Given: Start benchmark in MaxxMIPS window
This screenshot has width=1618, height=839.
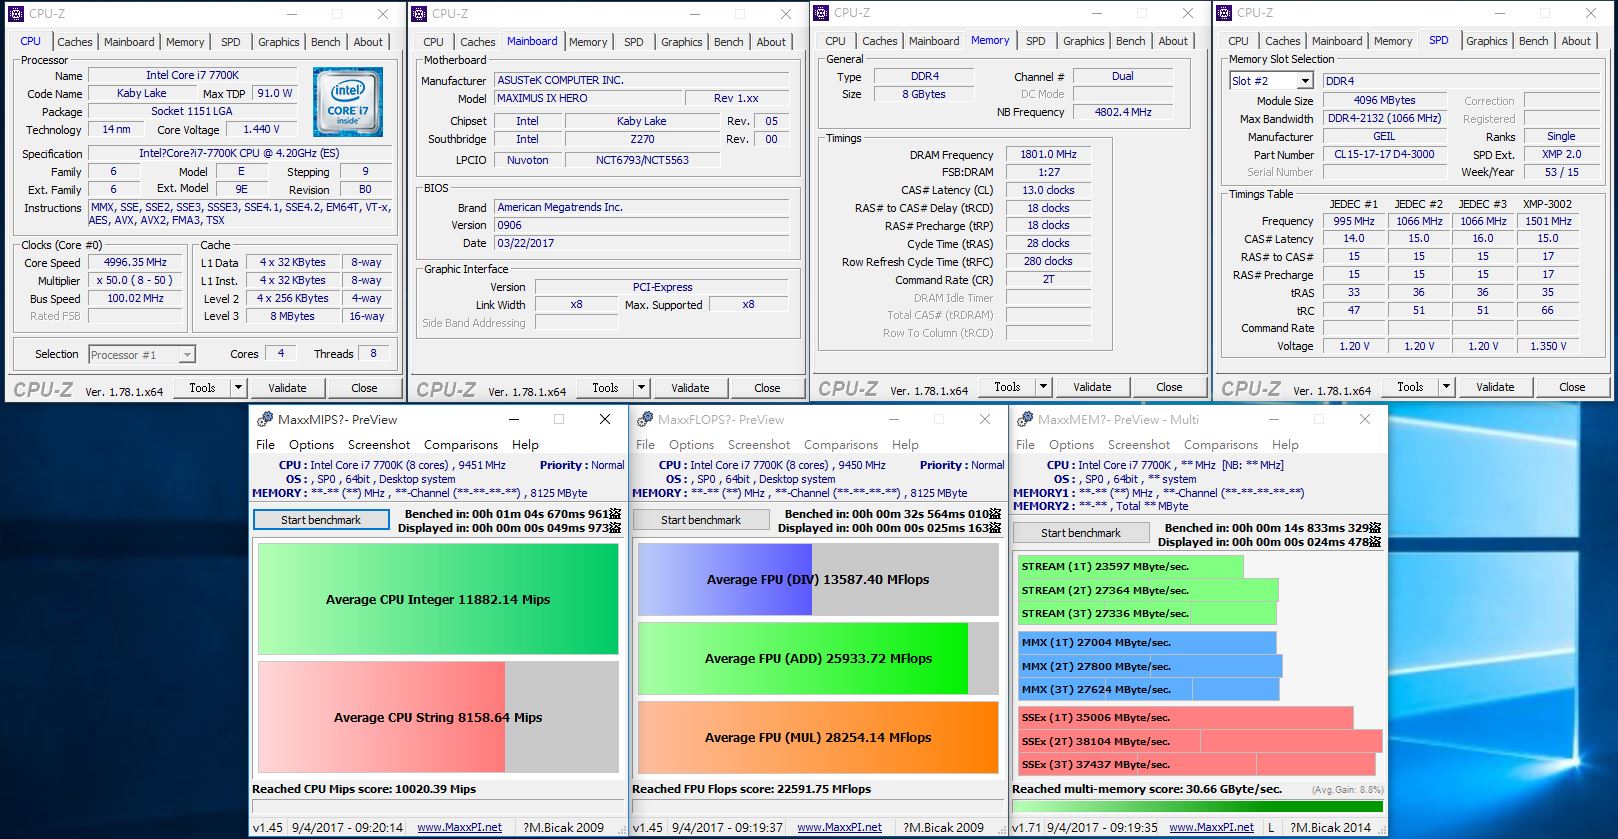Looking at the screenshot, I should (321, 520).
